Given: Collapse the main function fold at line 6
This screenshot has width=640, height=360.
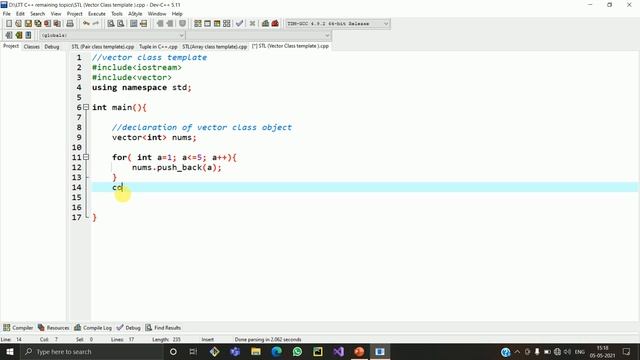Looking at the screenshot, I should click(86, 107).
